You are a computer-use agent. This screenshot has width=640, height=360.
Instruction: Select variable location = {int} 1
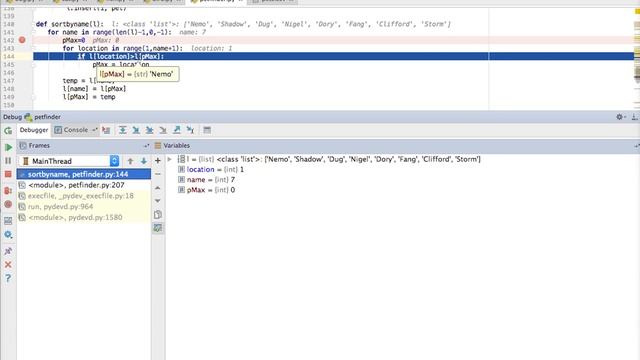click(211, 169)
